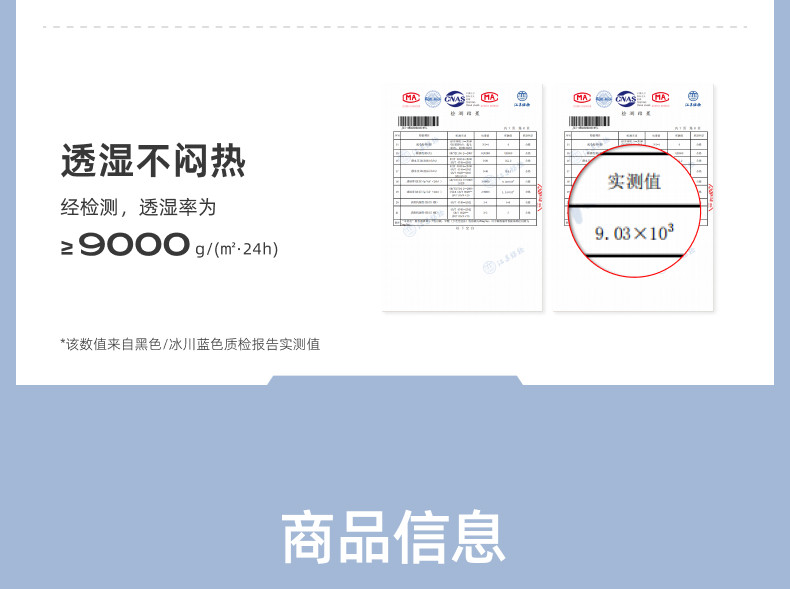Viewport: 790px width, 589px height.
Task: Click the barcode on the right report
Action: (589, 121)
